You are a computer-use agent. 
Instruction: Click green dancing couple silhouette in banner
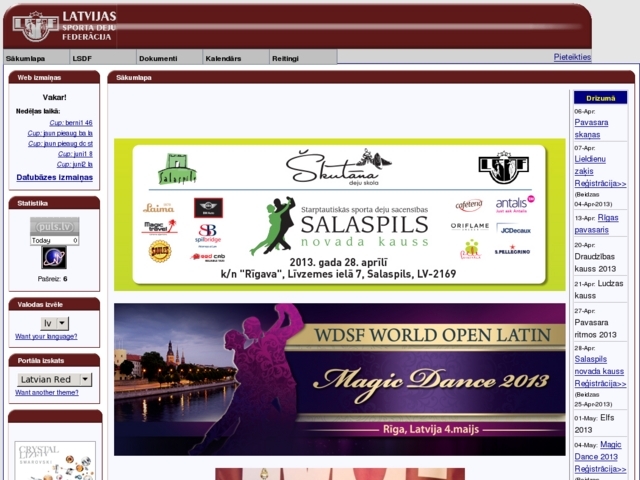[x=273, y=226]
